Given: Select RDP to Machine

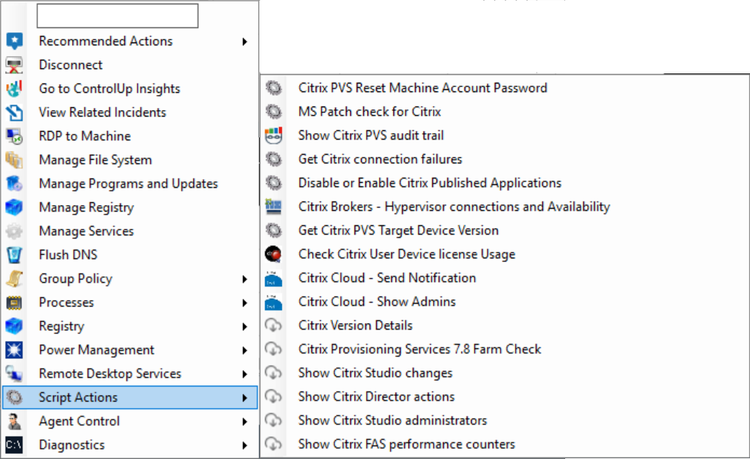Looking at the screenshot, I should click(130, 136).
